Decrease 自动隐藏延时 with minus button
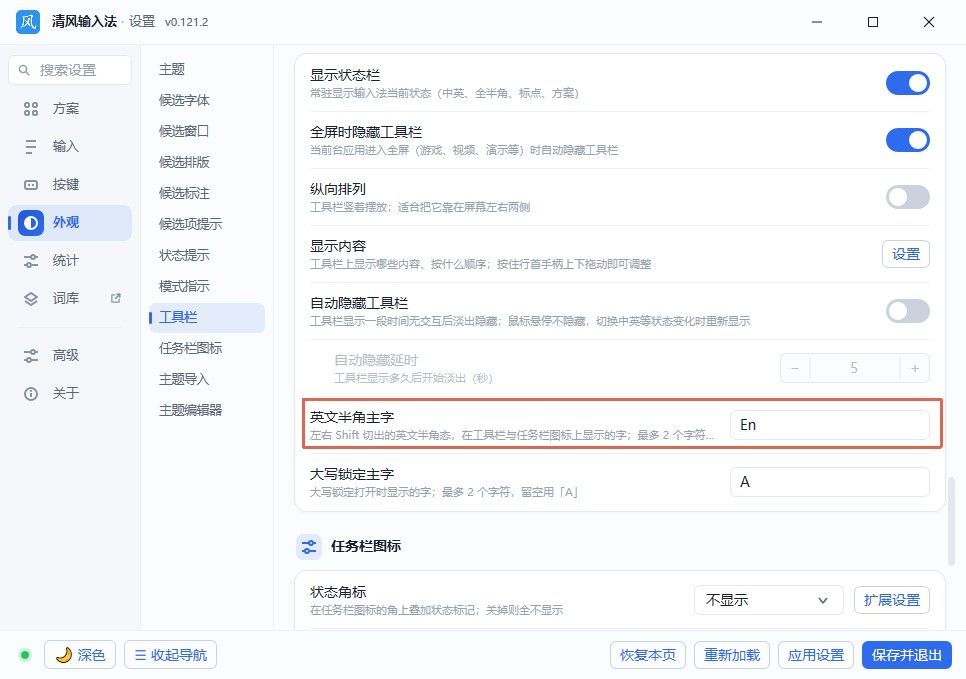Image resolution: width=966 pixels, height=679 pixels. point(795,368)
